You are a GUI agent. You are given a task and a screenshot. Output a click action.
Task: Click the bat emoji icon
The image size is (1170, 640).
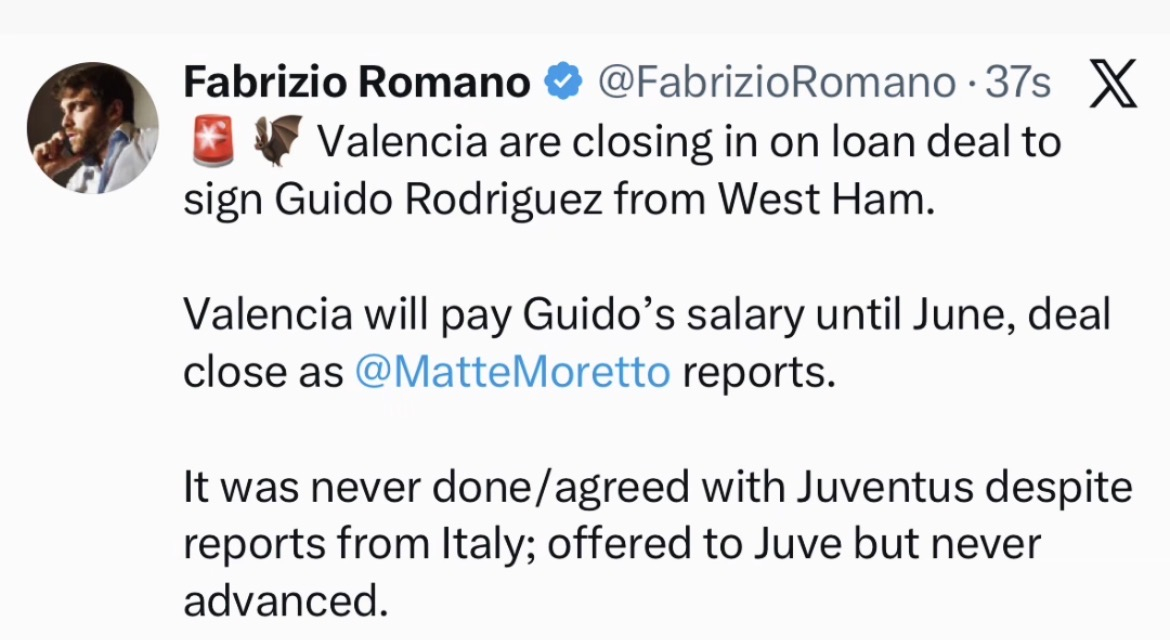277,143
